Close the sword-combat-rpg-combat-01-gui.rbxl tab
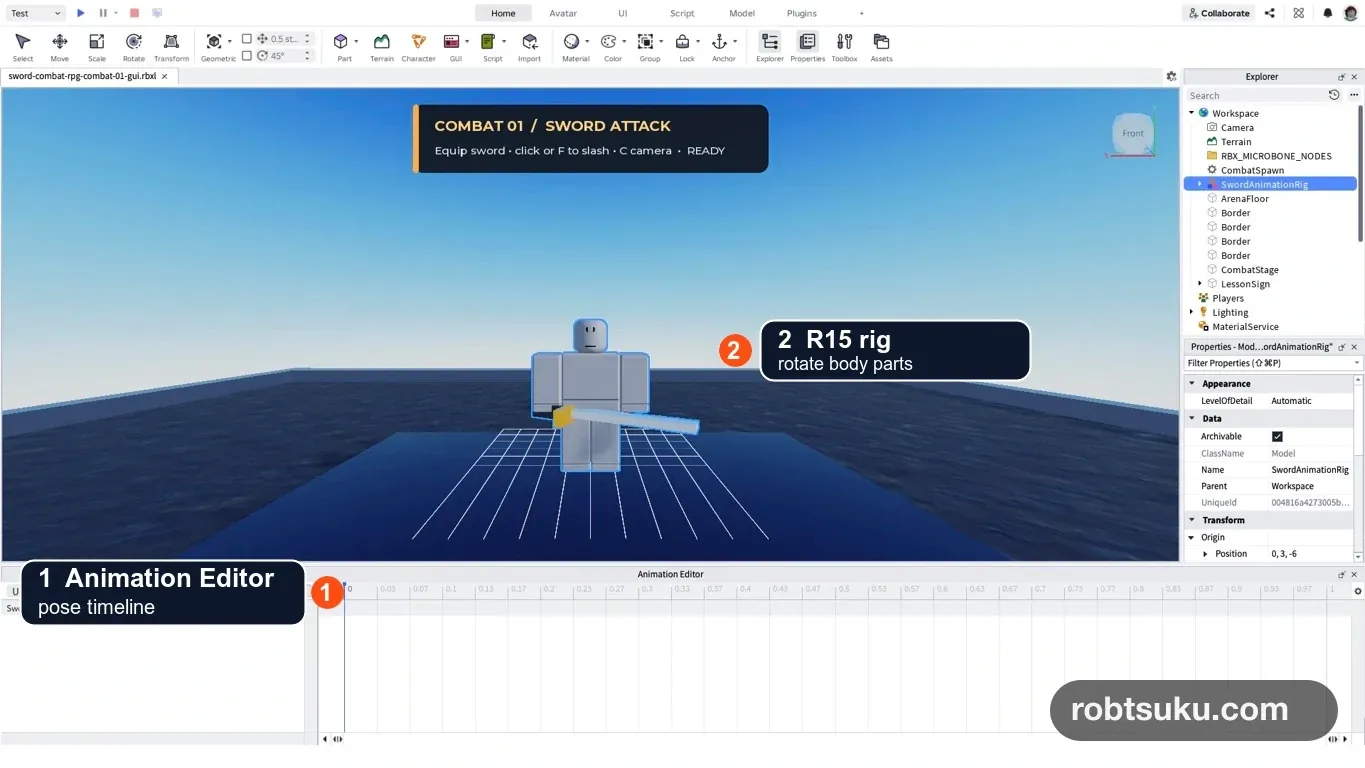1365x768 pixels. 165,76
